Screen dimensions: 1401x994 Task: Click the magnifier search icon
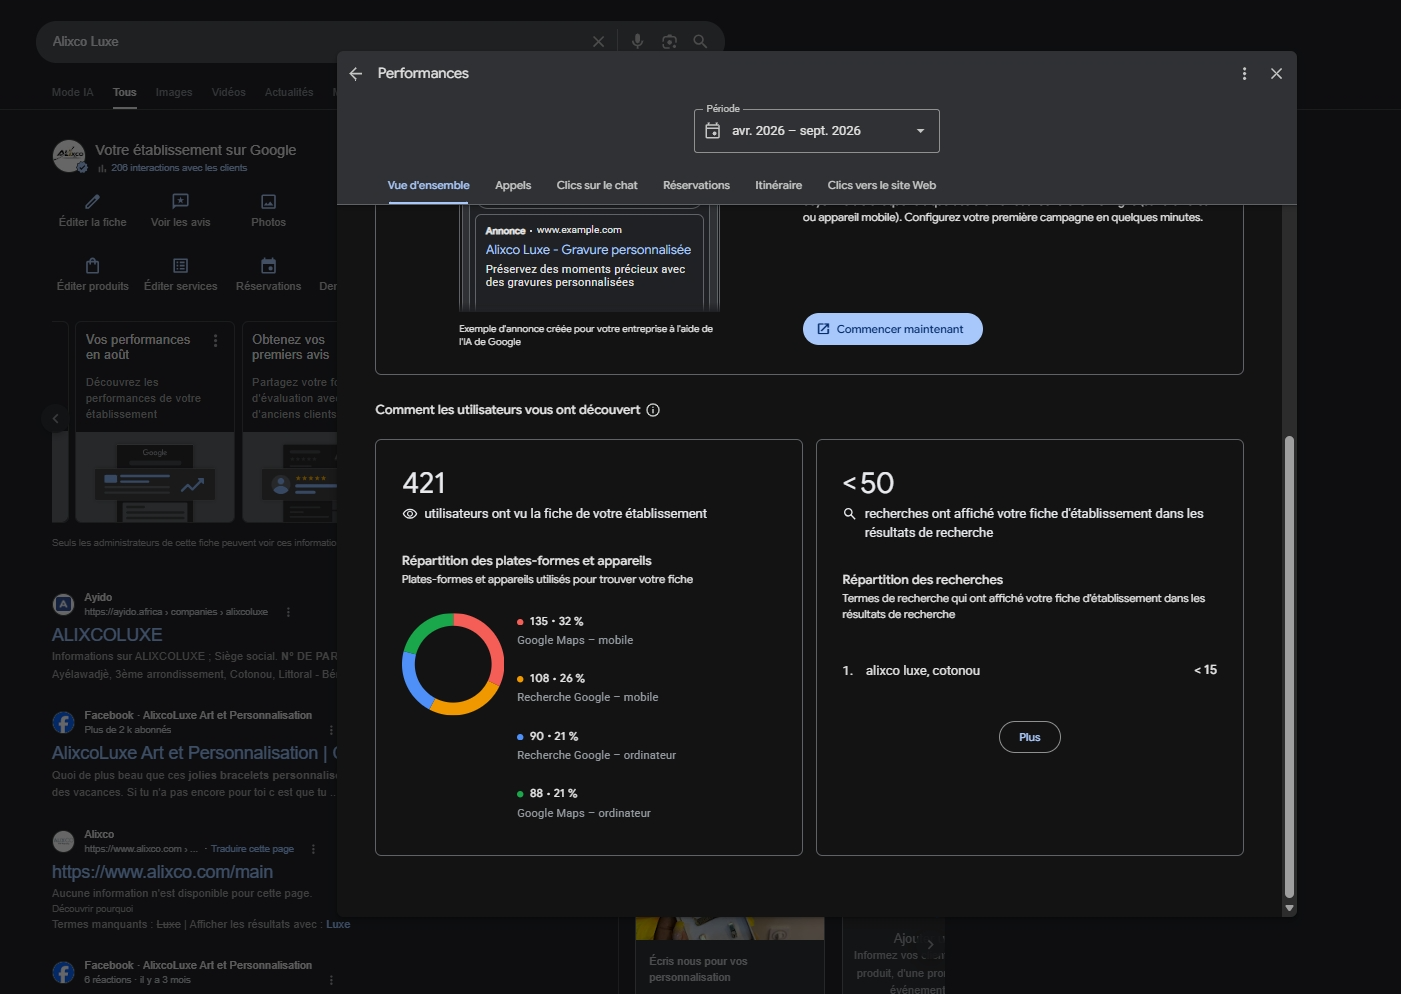700,42
